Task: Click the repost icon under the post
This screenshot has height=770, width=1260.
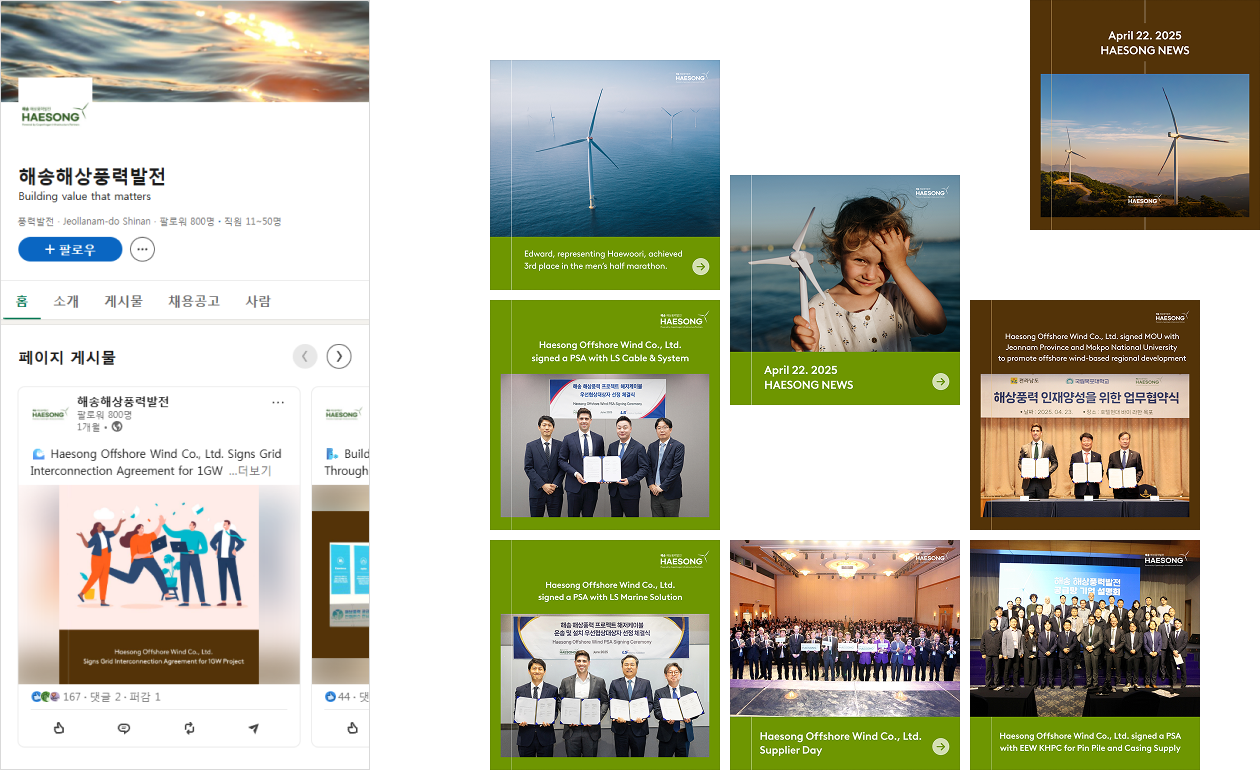Action: click(x=188, y=728)
